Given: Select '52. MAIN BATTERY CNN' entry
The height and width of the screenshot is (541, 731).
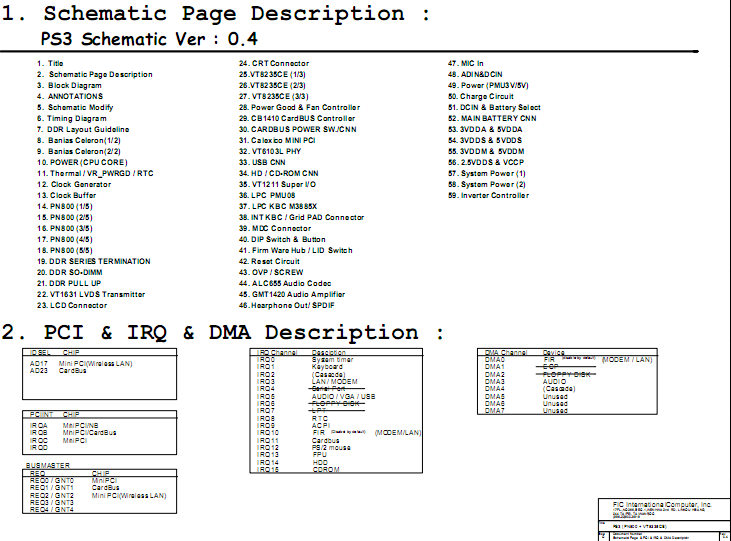Looking at the screenshot, I should 492,118.
